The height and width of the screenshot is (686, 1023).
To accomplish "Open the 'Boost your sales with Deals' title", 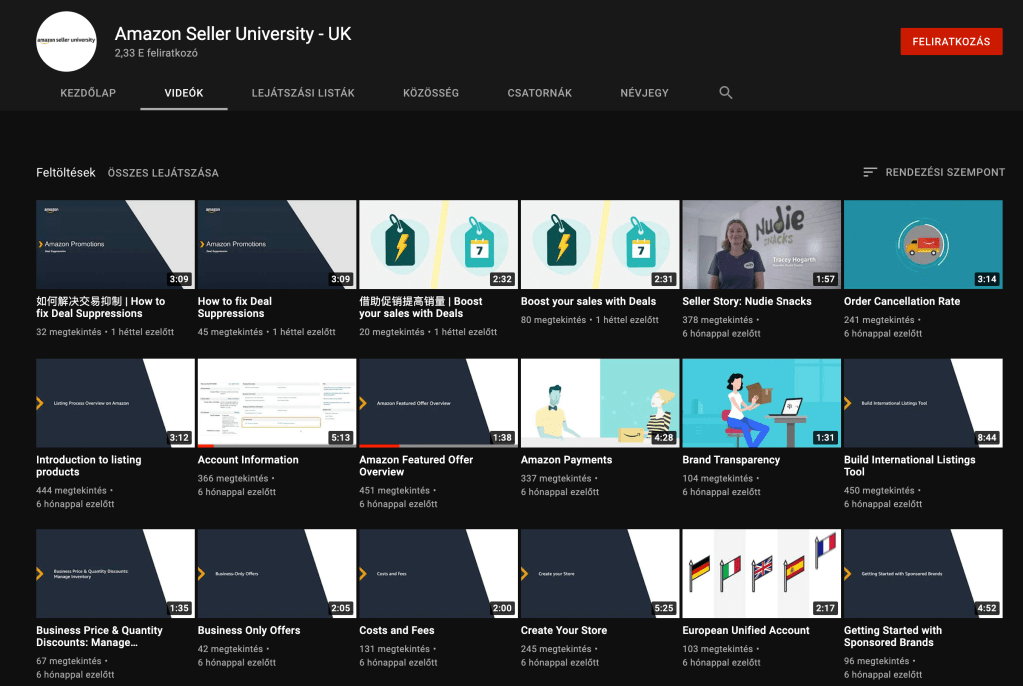I will tap(588, 301).
